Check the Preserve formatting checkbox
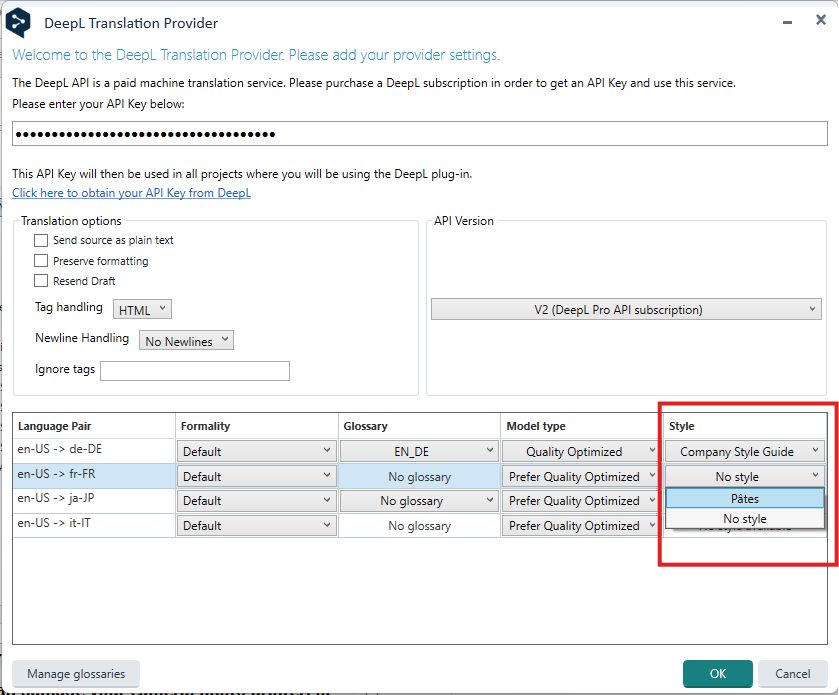This screenshot has width=839, height=695. pos(41,260)
